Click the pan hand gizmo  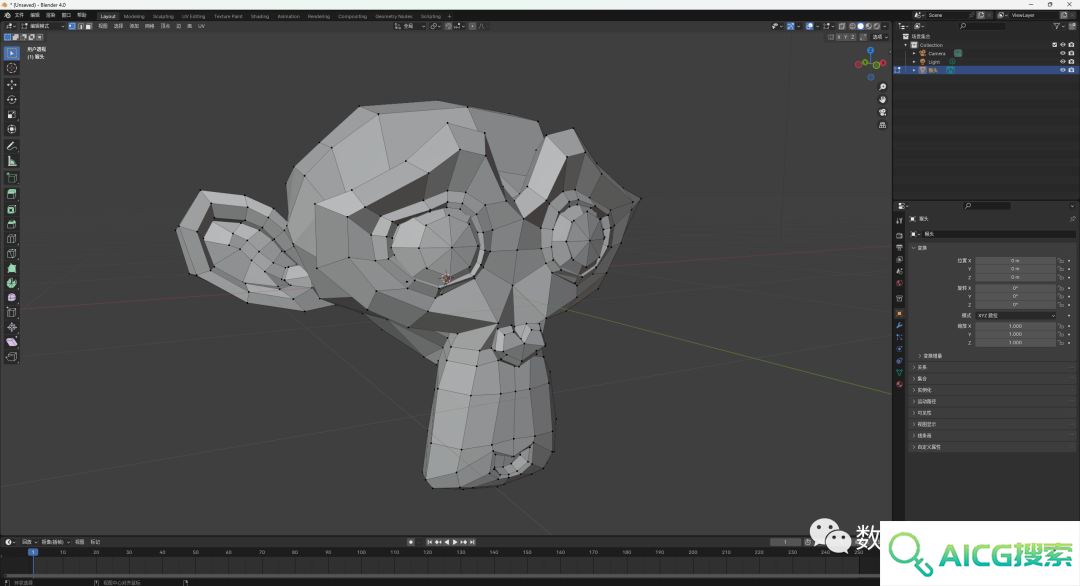[x=882, y=100]
